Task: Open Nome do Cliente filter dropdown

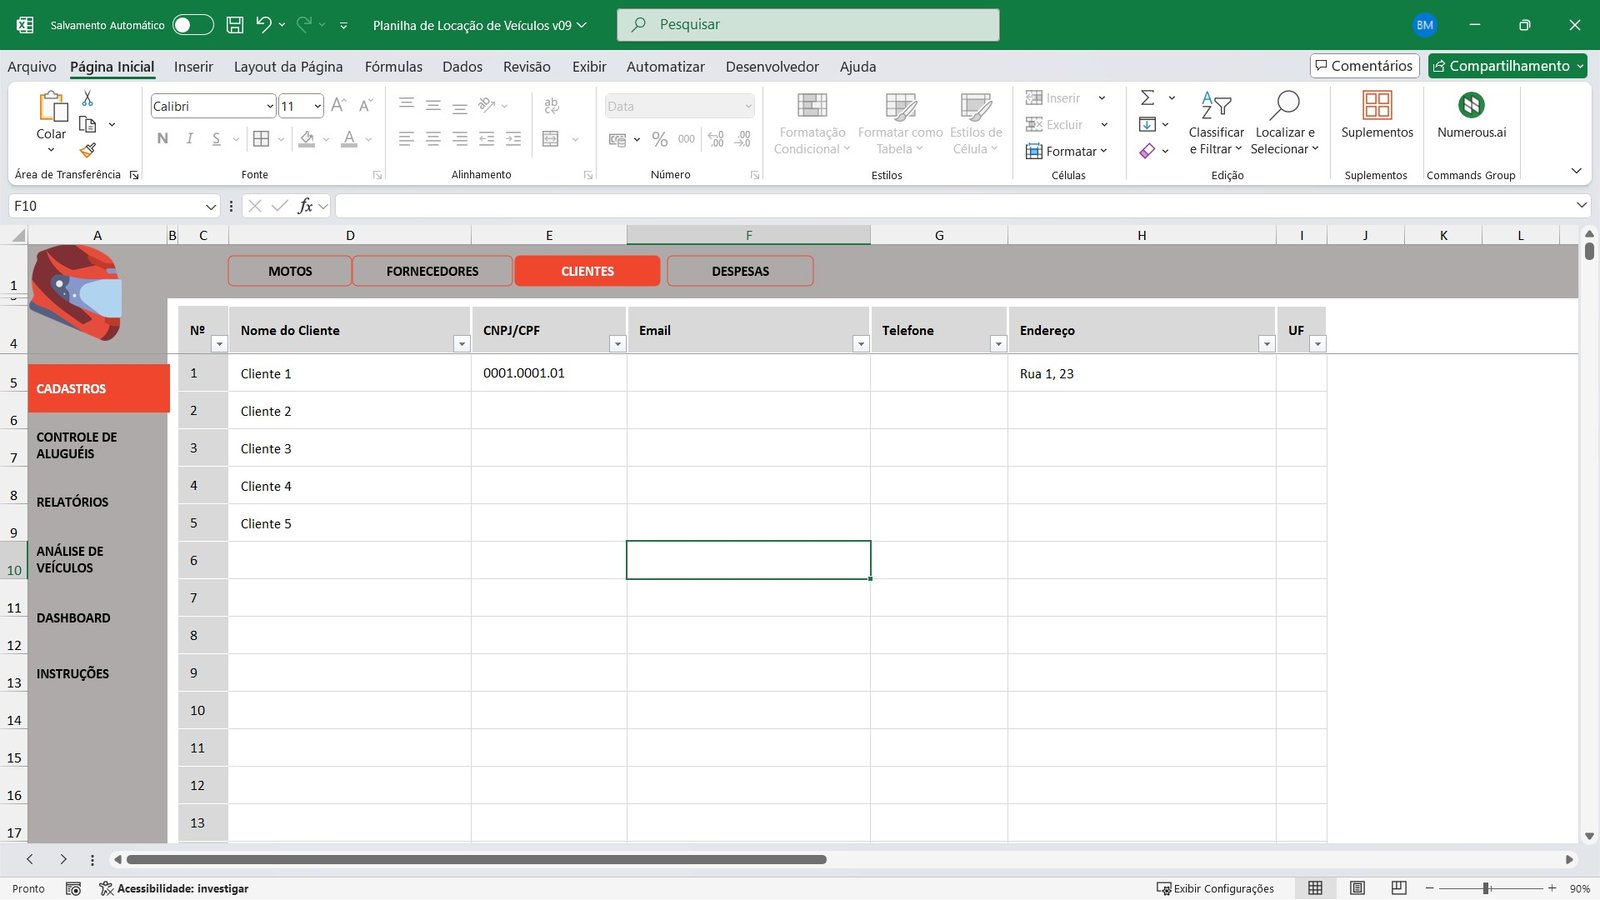Action: tap(461, 344)
